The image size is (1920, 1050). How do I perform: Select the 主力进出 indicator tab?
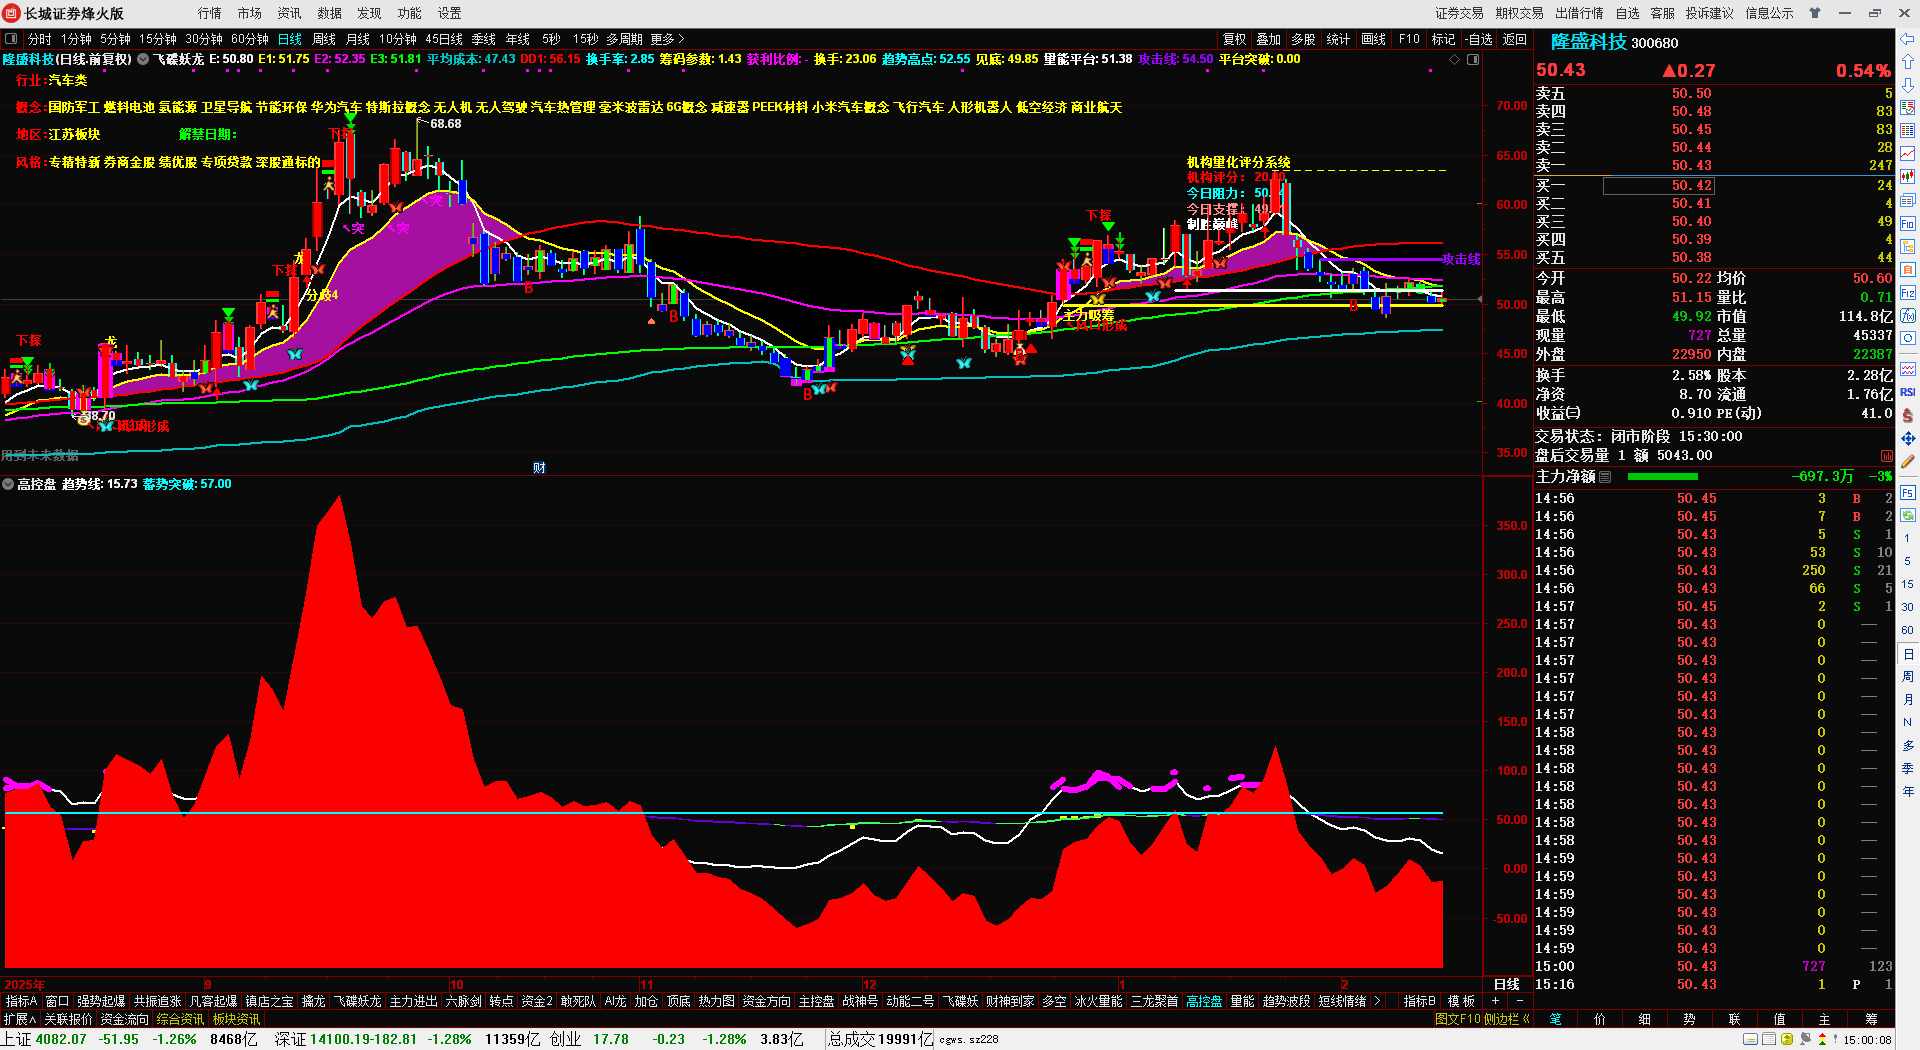413,1001
